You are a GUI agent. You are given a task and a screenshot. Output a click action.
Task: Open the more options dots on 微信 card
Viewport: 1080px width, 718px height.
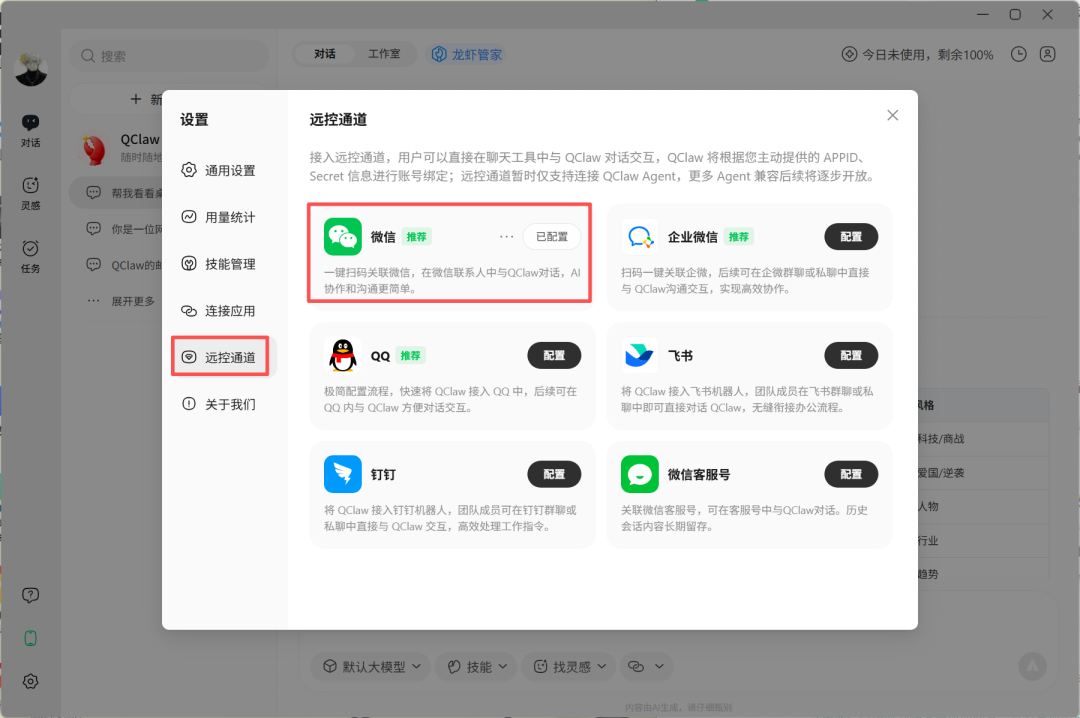pos(506,236)
